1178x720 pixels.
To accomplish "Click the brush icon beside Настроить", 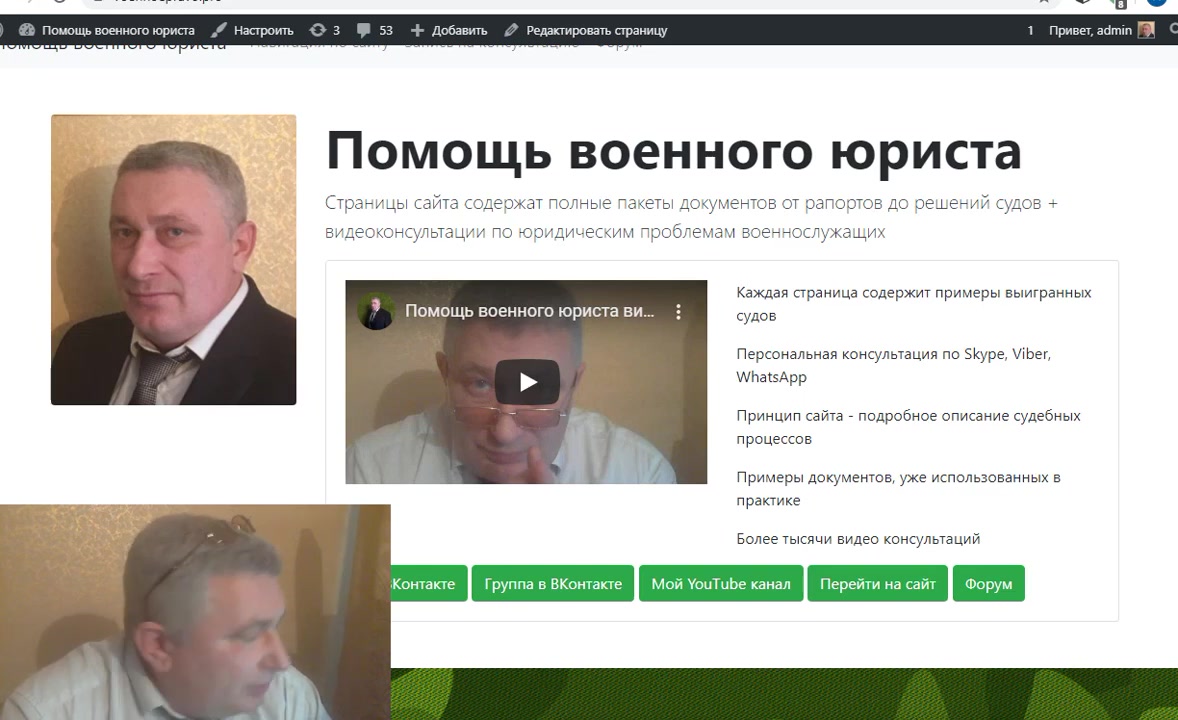I will 219,30.
